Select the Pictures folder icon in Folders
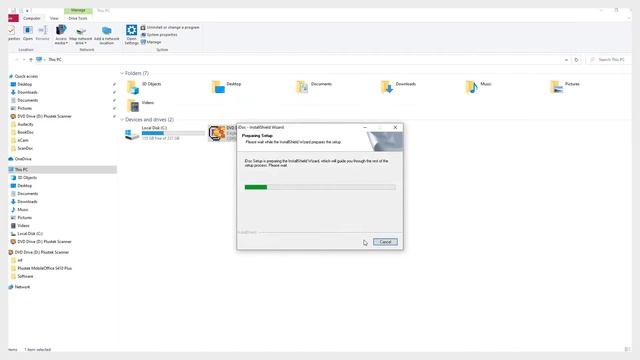This screenshot has width=640, height=360. (x=556, y=87)
